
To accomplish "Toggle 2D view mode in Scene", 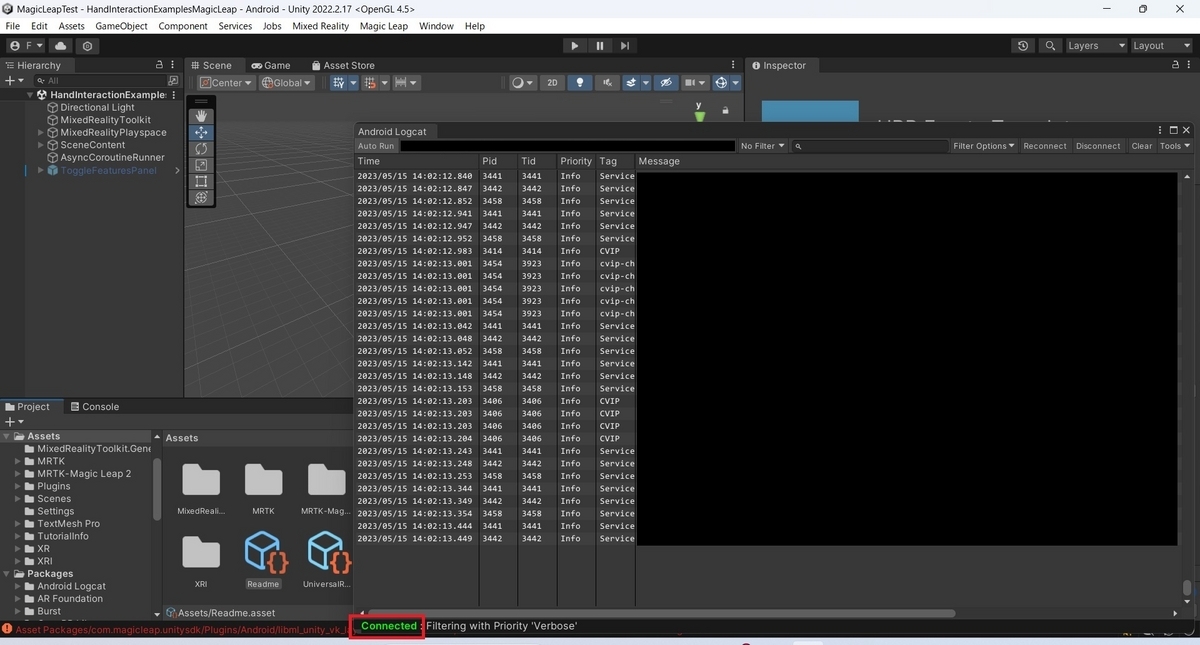I will [552, 83].
